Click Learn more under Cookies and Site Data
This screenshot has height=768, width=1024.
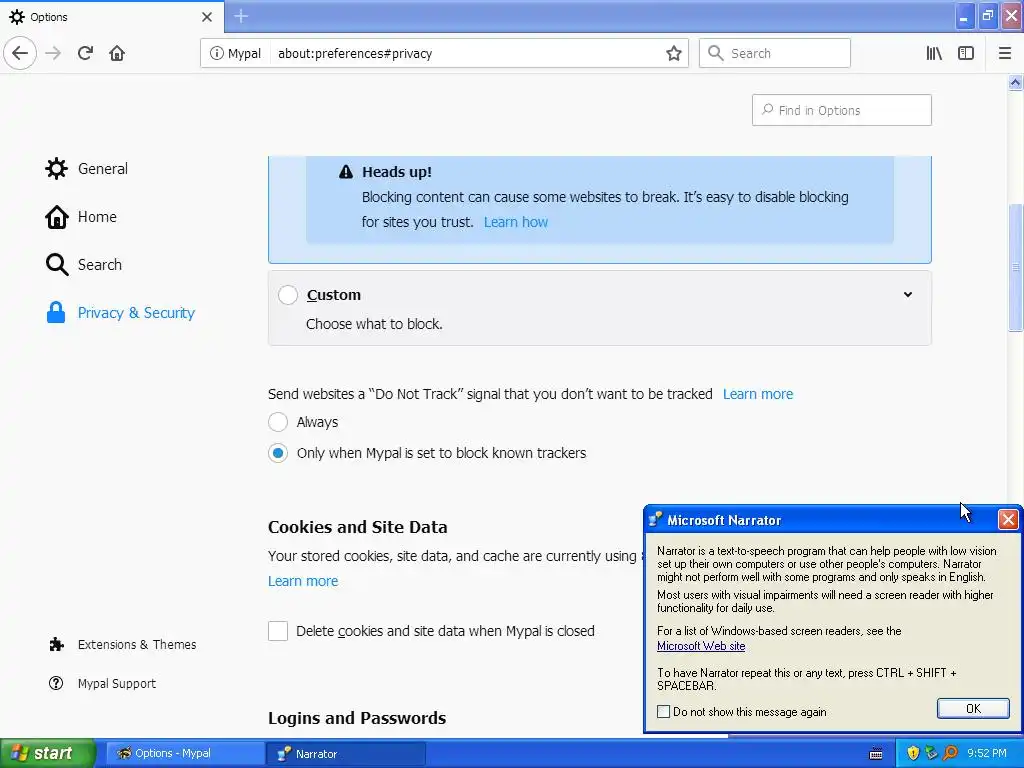click(x=303, y=581)
